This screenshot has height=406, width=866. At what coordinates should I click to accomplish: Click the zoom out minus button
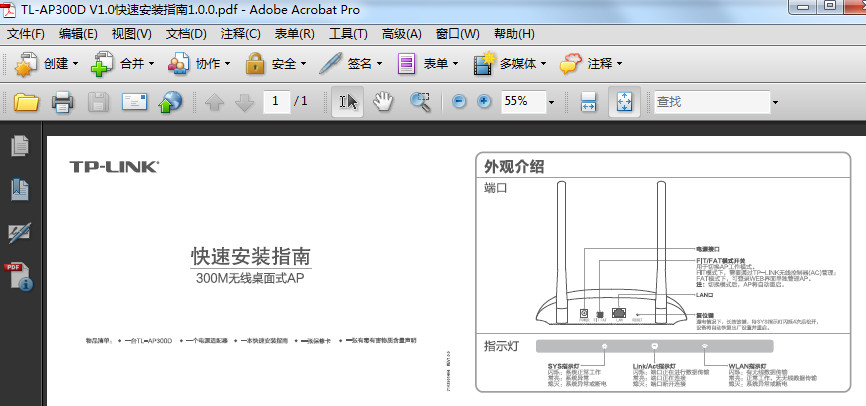(x=459, y=102)
